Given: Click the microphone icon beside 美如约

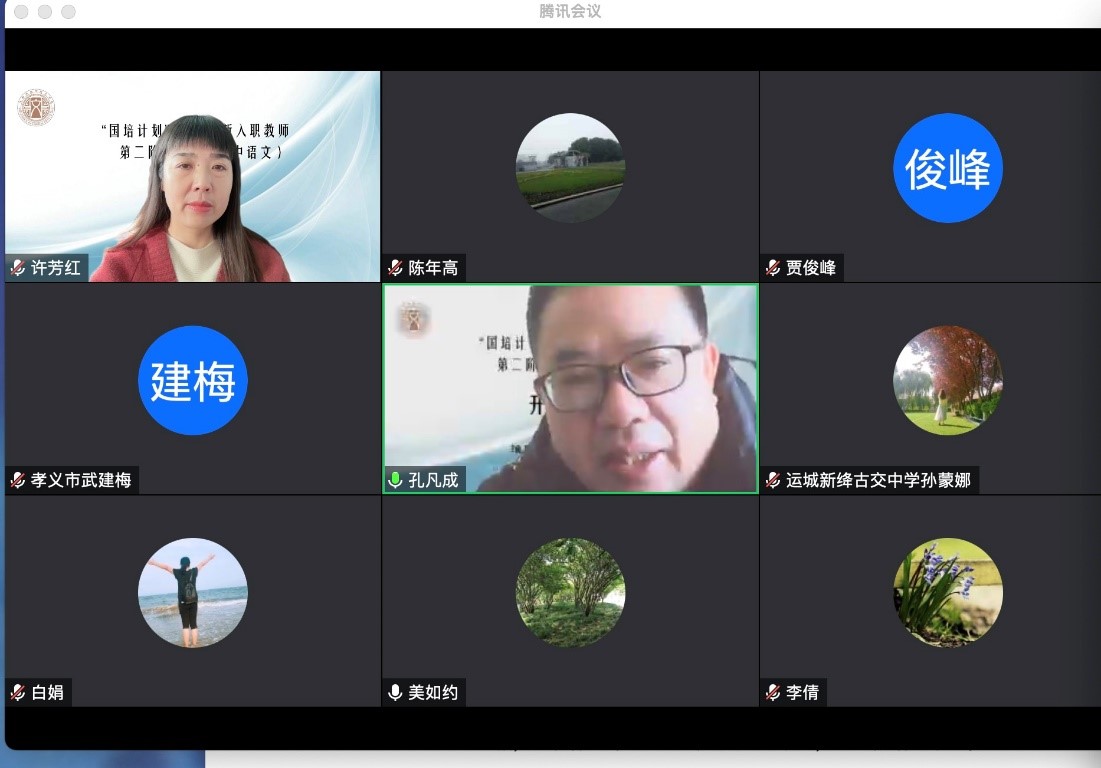Looking at the screenshot, I should tap(396, 692).
